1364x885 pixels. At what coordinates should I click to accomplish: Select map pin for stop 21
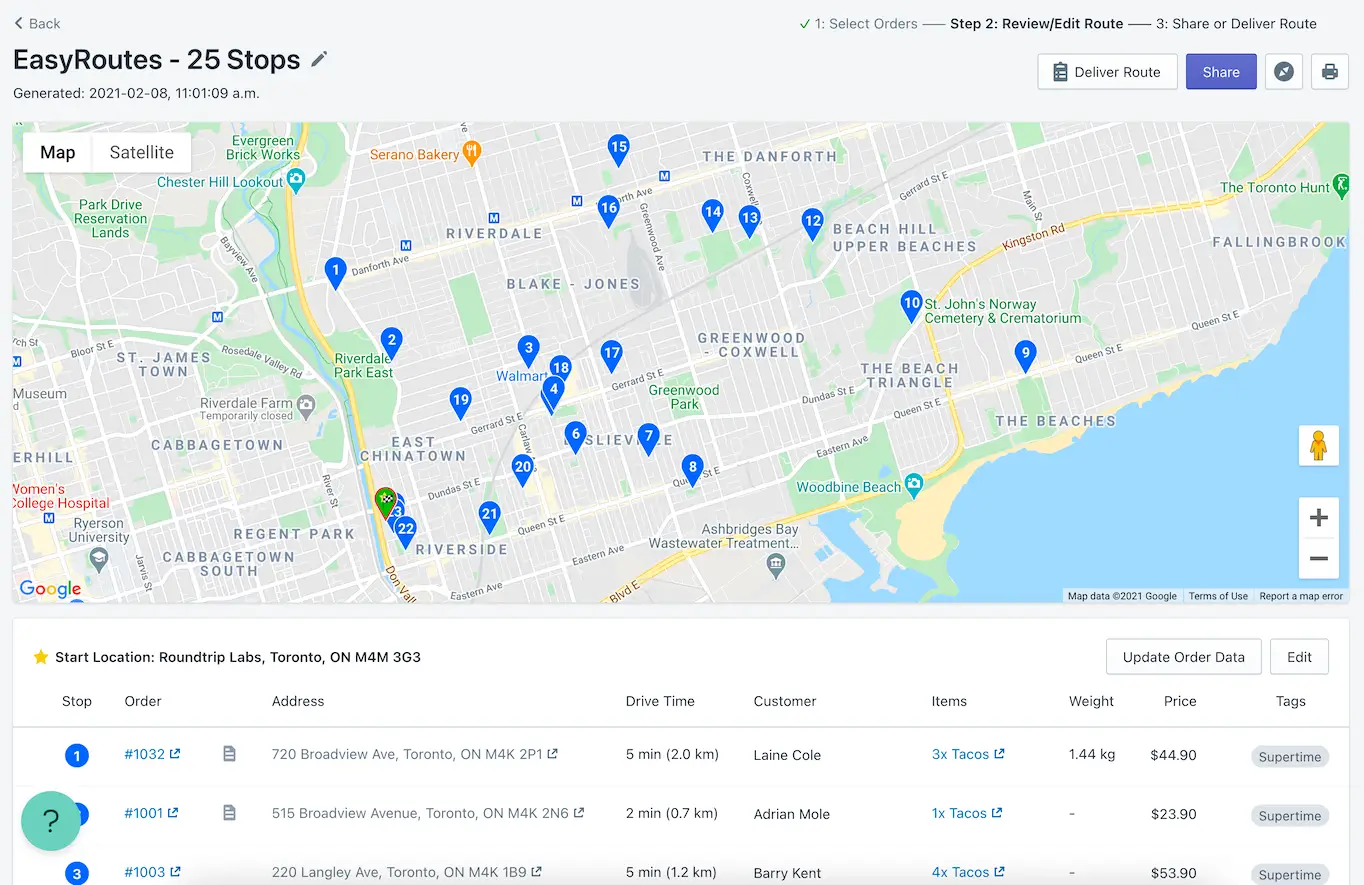tap(489, 518)
